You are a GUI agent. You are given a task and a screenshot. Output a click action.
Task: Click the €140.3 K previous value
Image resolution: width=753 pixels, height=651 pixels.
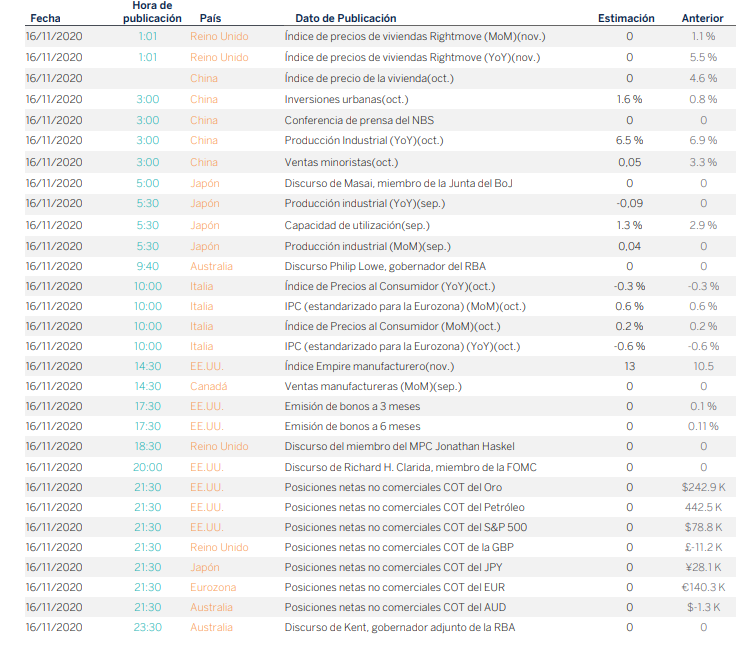pos(703,587)
